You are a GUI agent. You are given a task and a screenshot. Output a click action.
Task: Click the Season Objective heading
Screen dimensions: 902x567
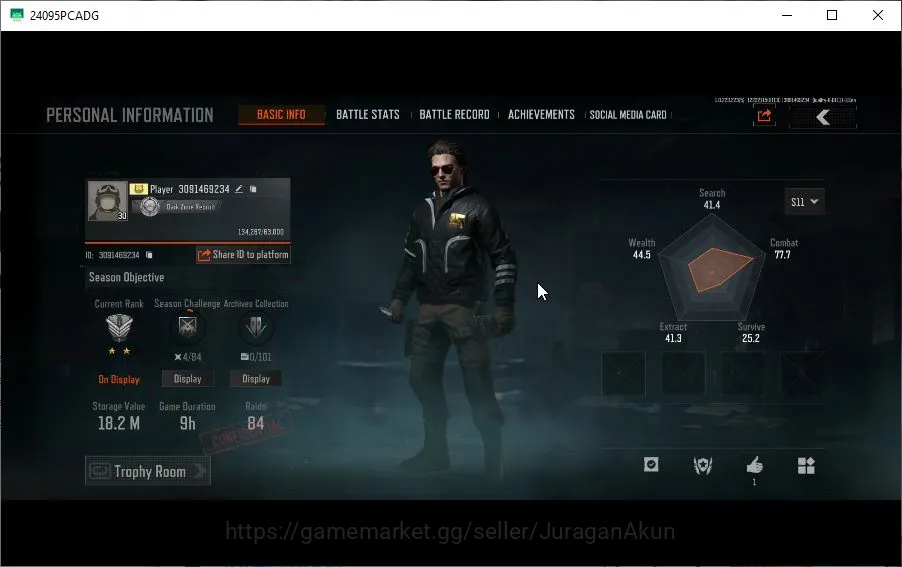[x=127, y=277]
